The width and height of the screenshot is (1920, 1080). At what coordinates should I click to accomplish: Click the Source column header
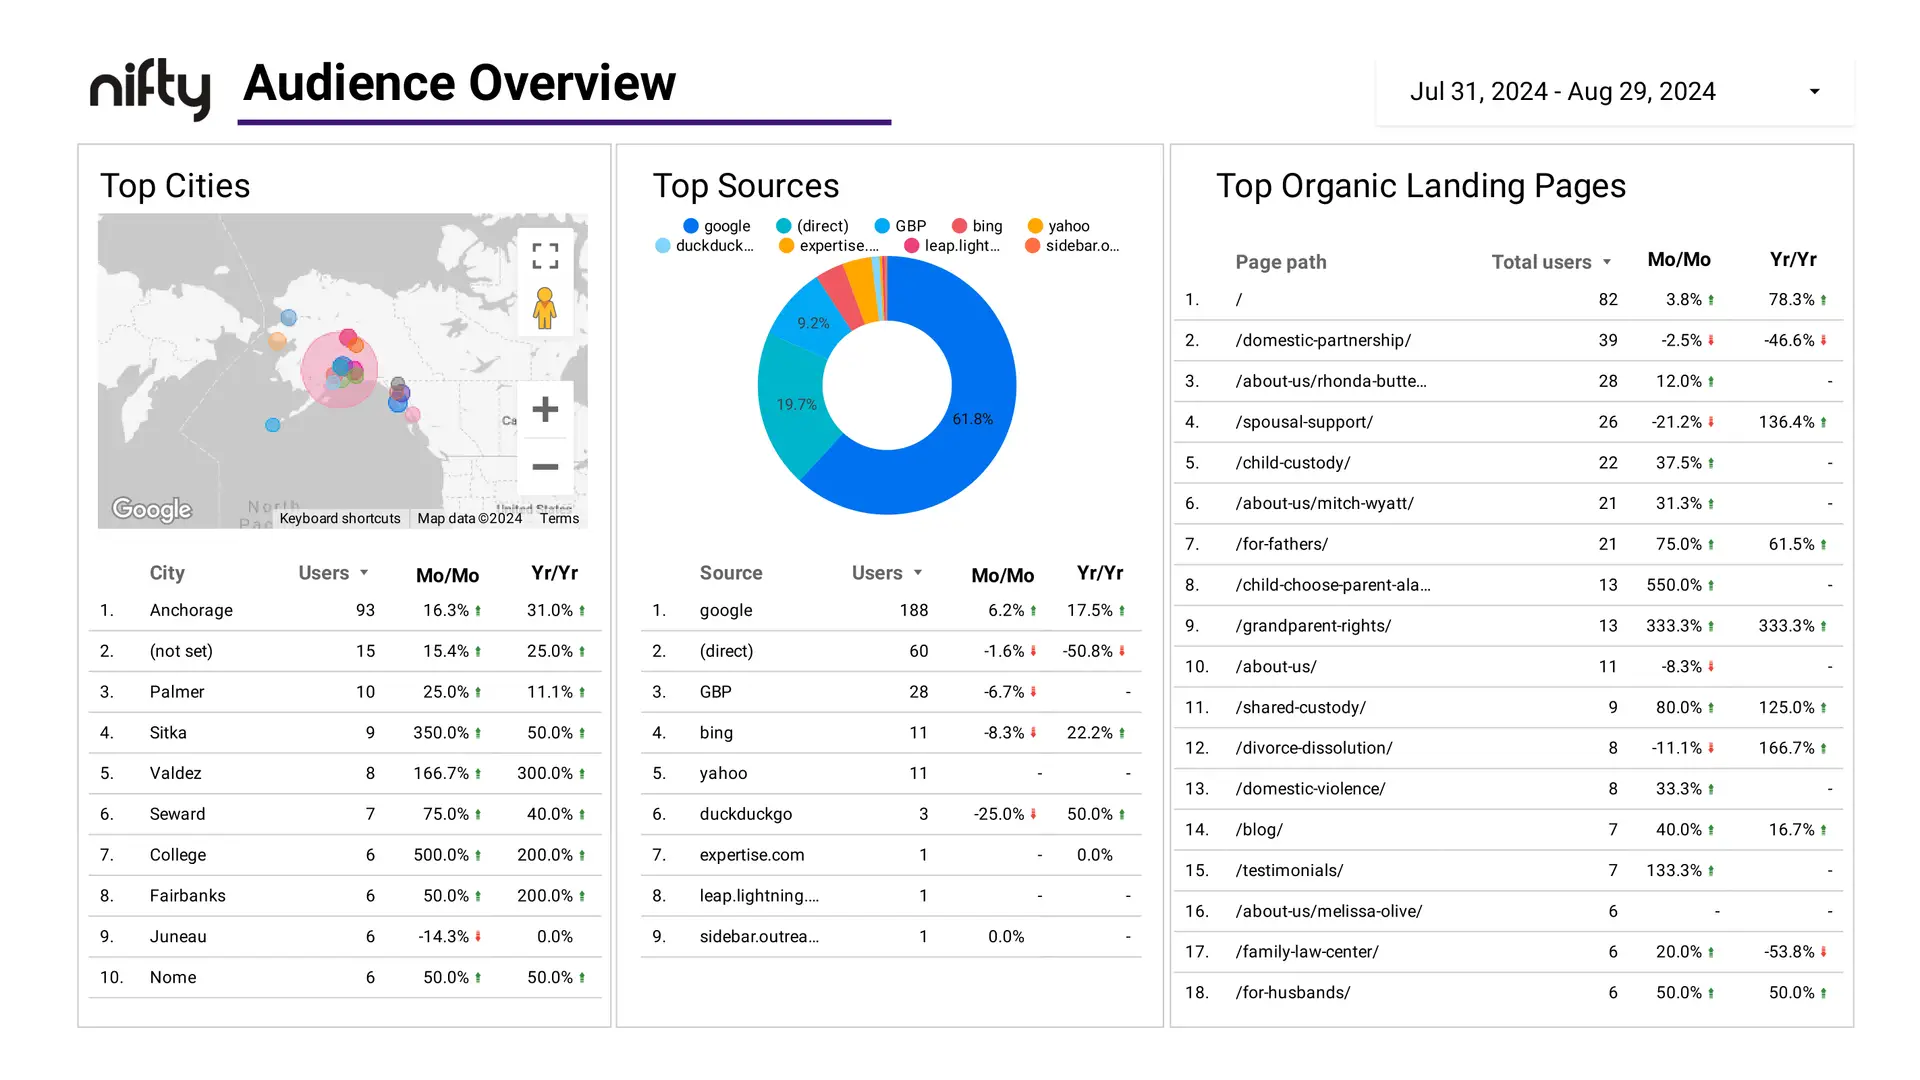[x=730, y=573]
